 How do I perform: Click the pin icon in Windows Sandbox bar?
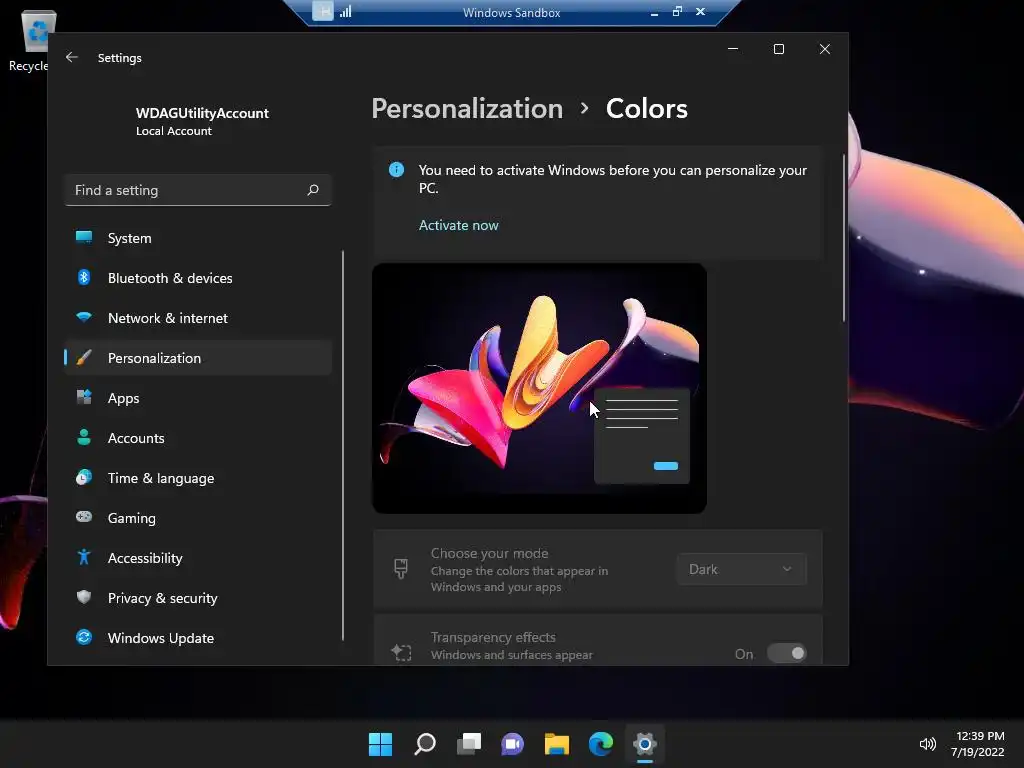pyautogui.click(x=323, y=11)
